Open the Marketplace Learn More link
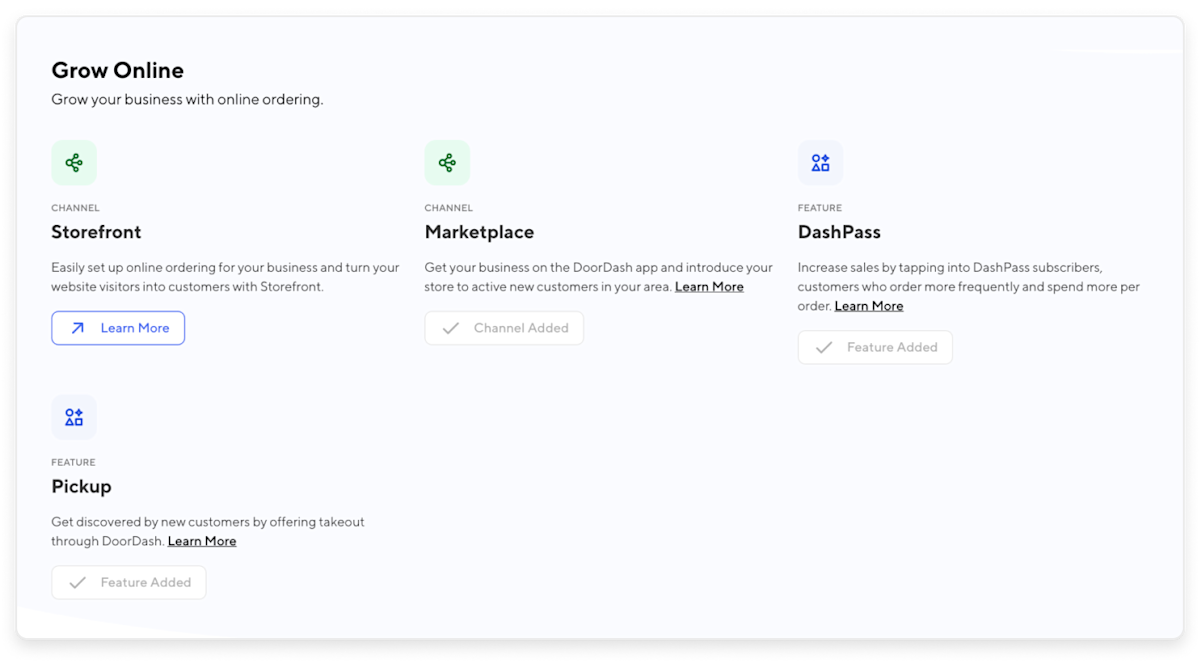Image resolution: width=1200 pixels, height=669 pixels. (709, 287)
